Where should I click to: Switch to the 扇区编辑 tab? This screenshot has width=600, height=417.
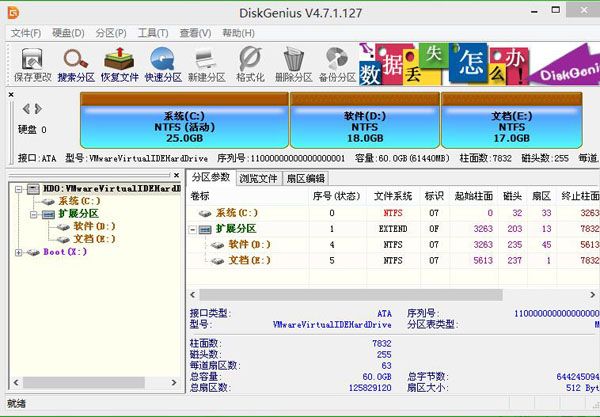tap(305, 178)
